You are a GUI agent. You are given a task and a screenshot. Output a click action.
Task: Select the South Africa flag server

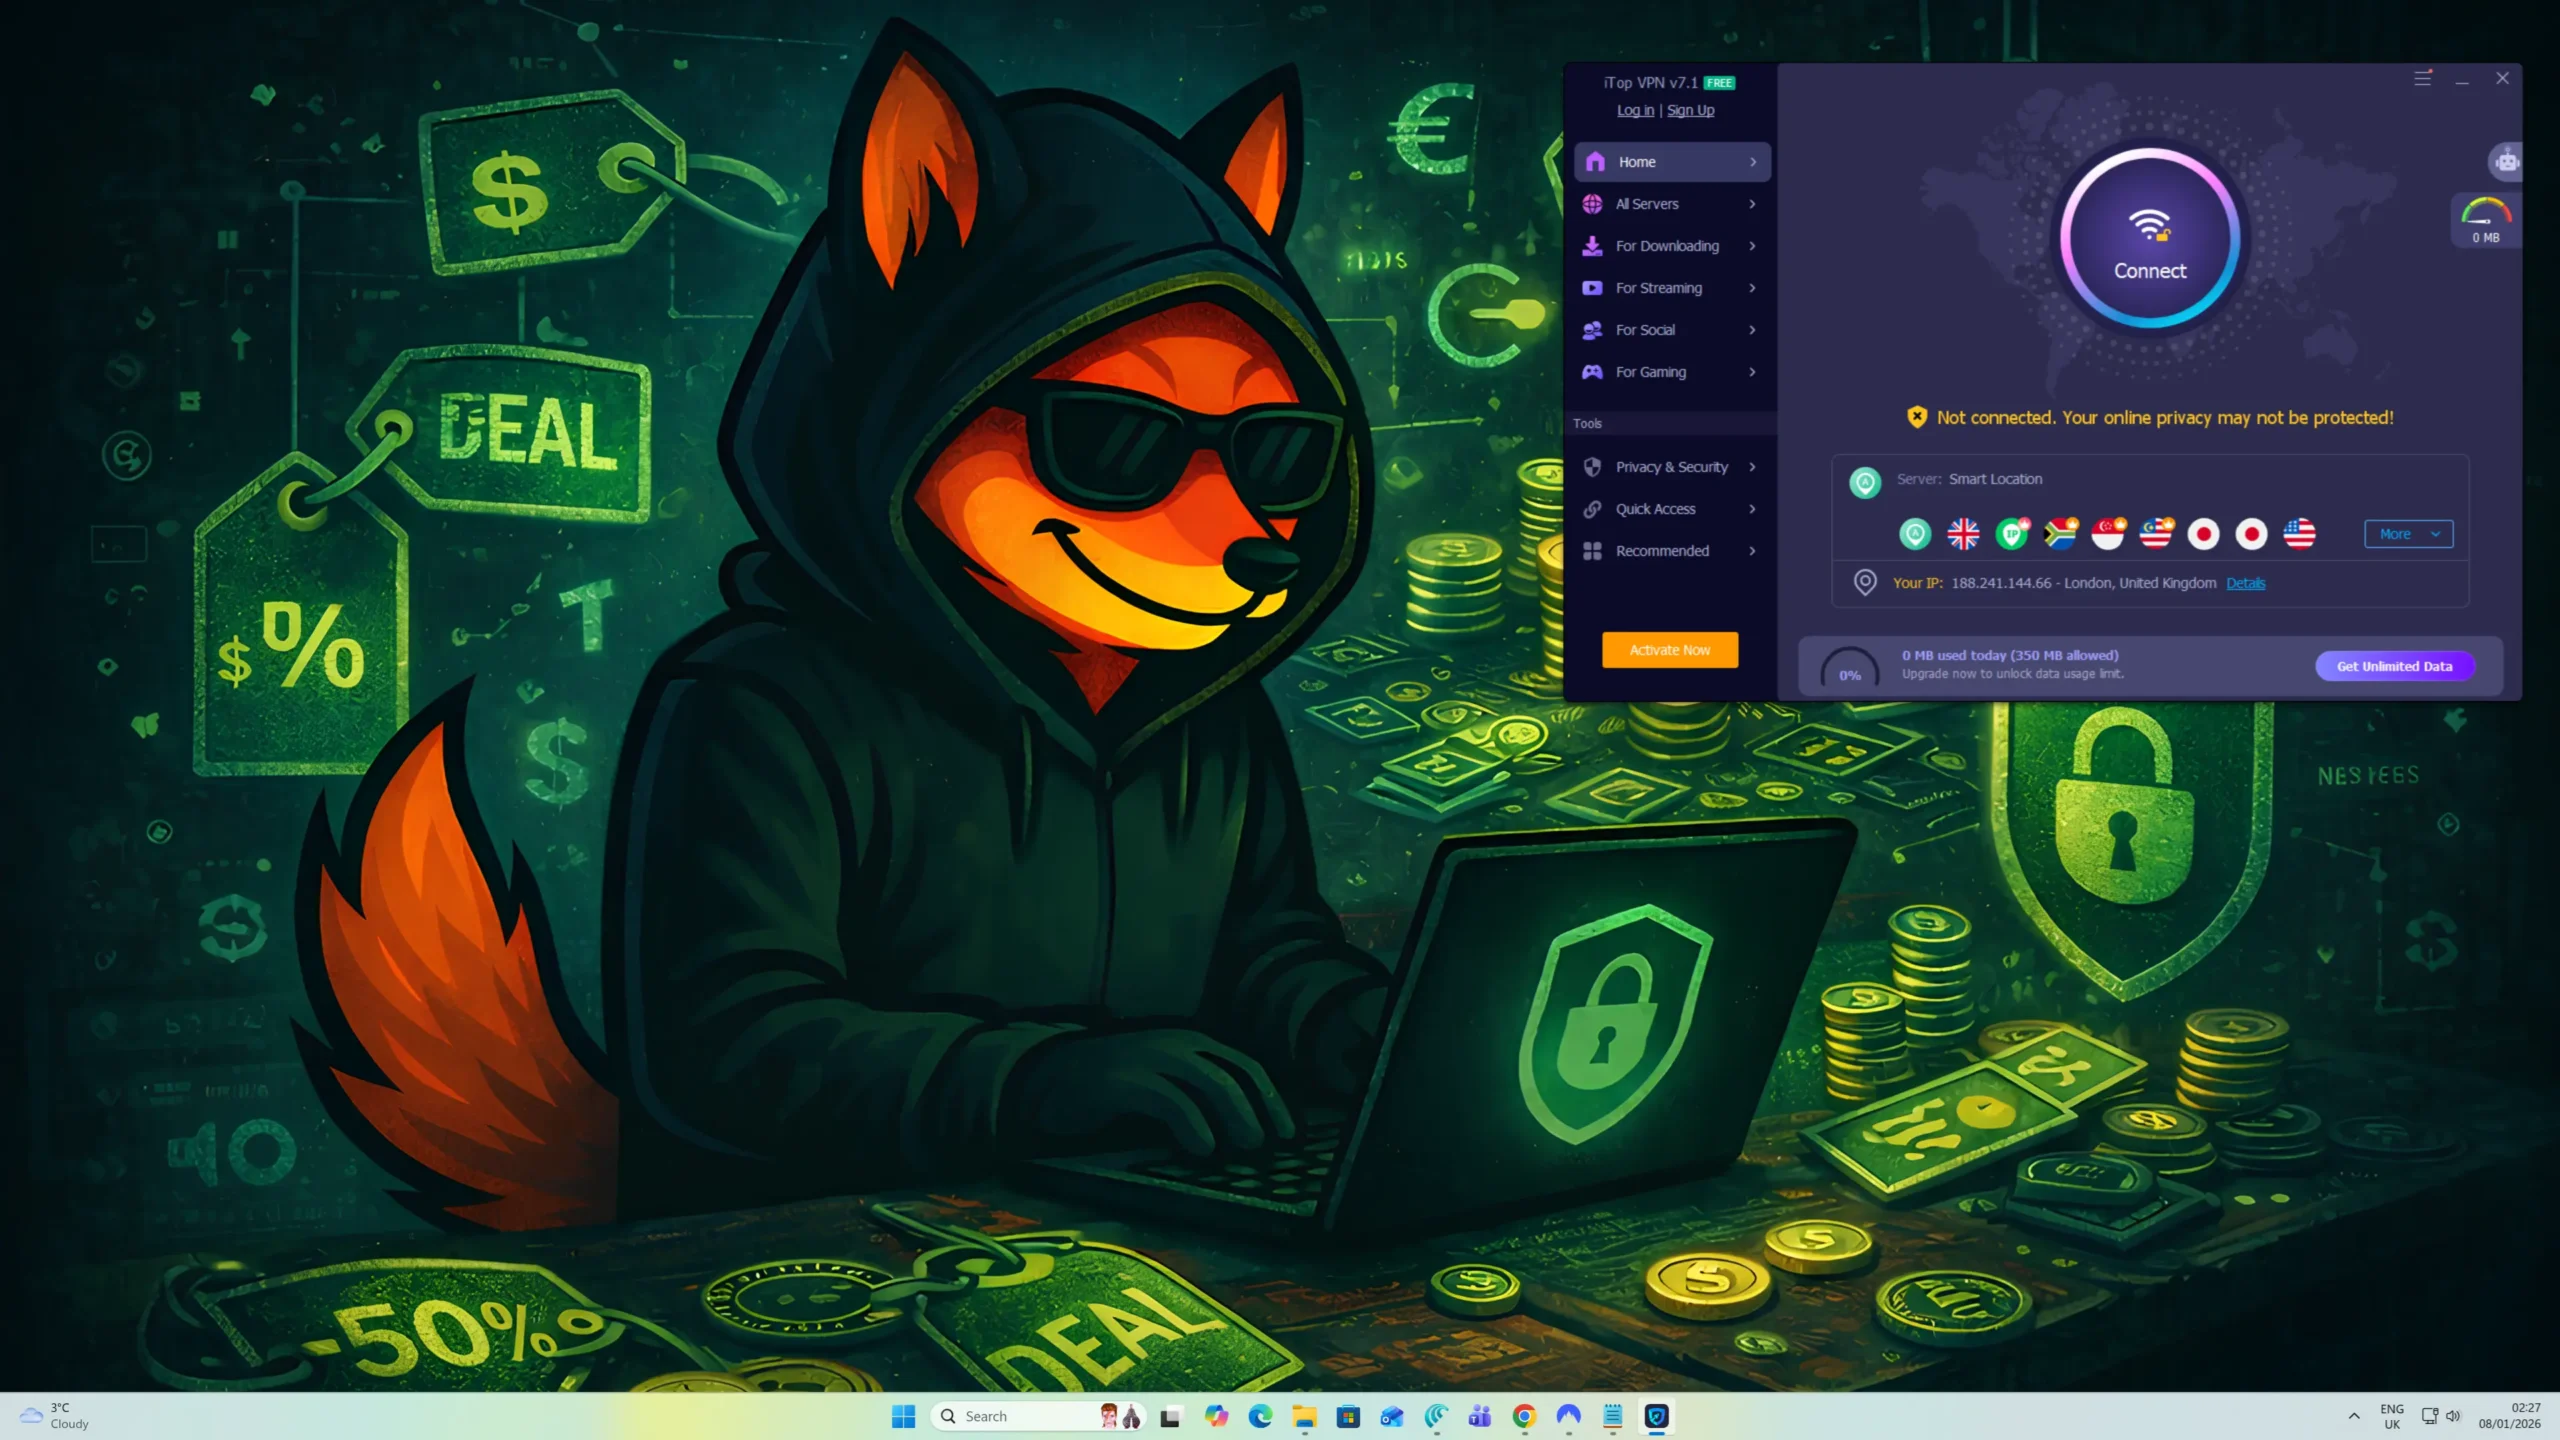tap(2060, 534)
